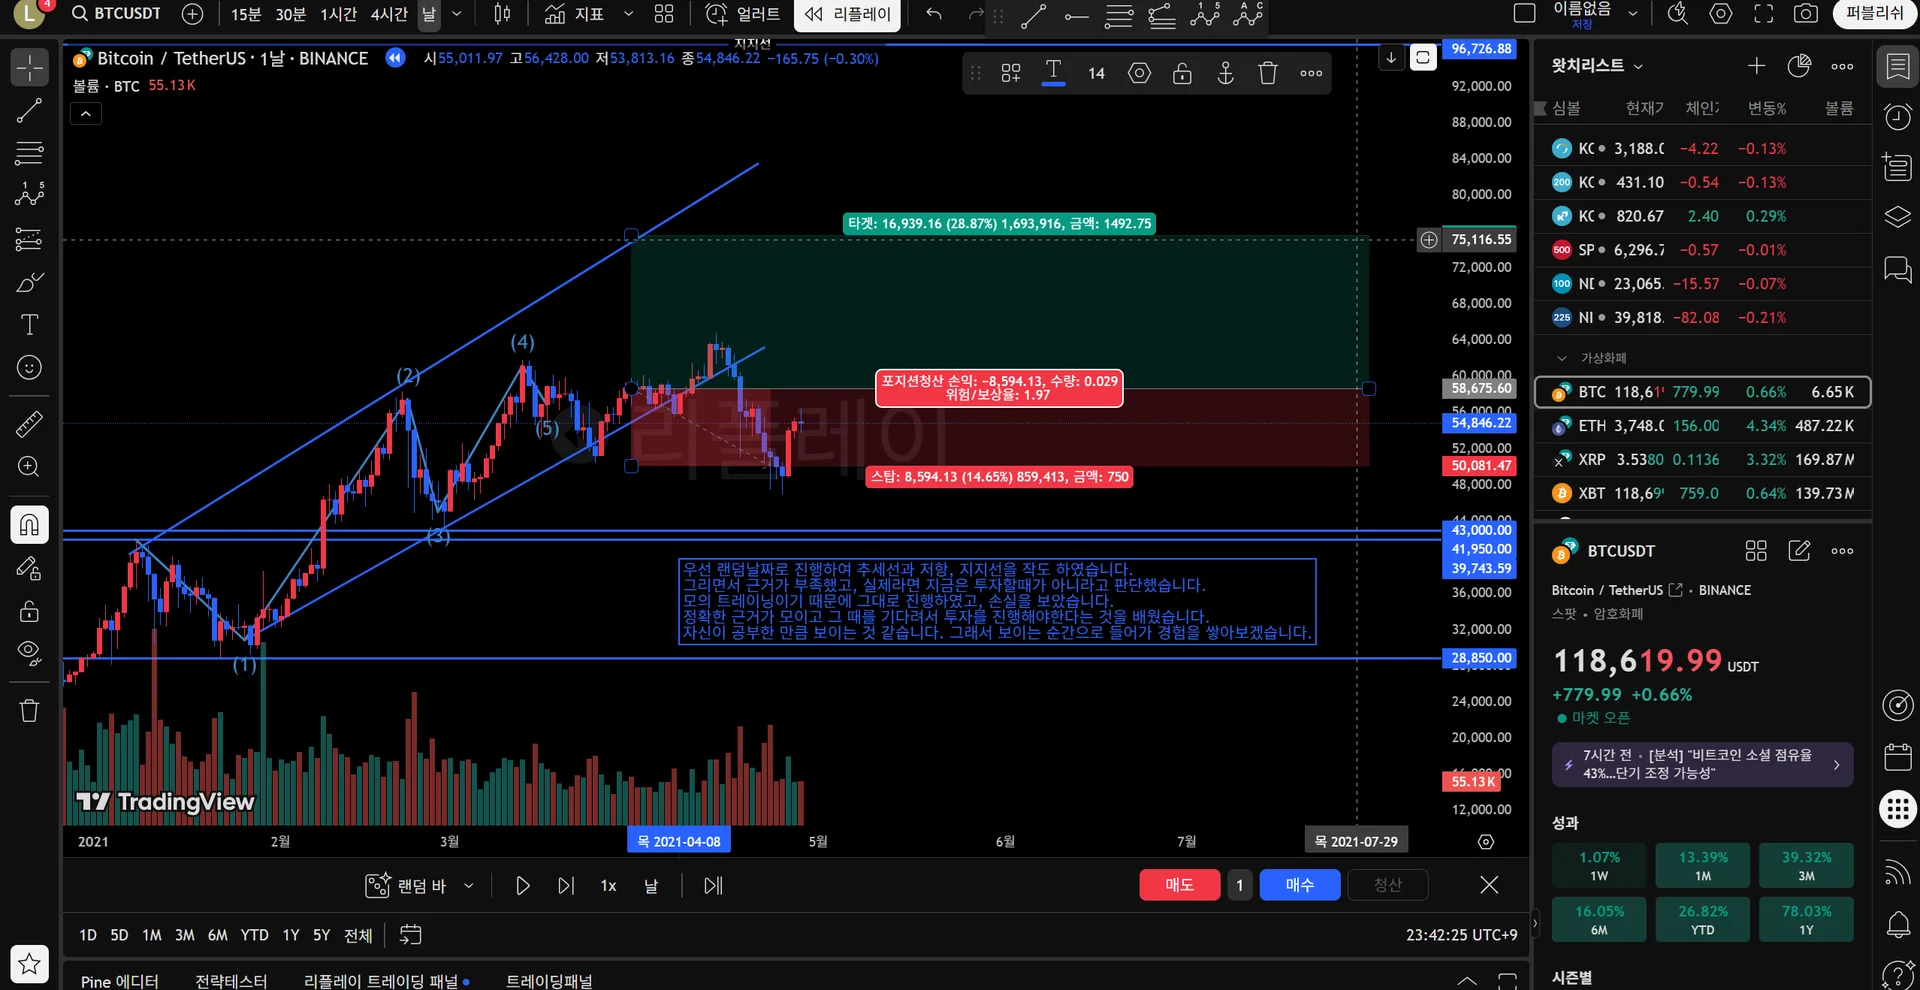Remove drawings with the left toolbar trash icon
The width and height of the screenshot is (1920, 990).
30,710
